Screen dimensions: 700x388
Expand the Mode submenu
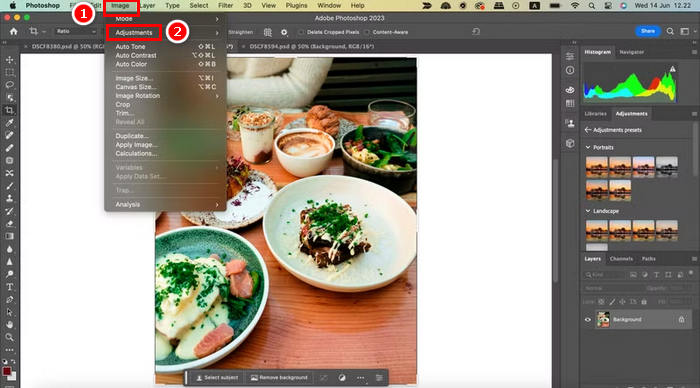166,19
